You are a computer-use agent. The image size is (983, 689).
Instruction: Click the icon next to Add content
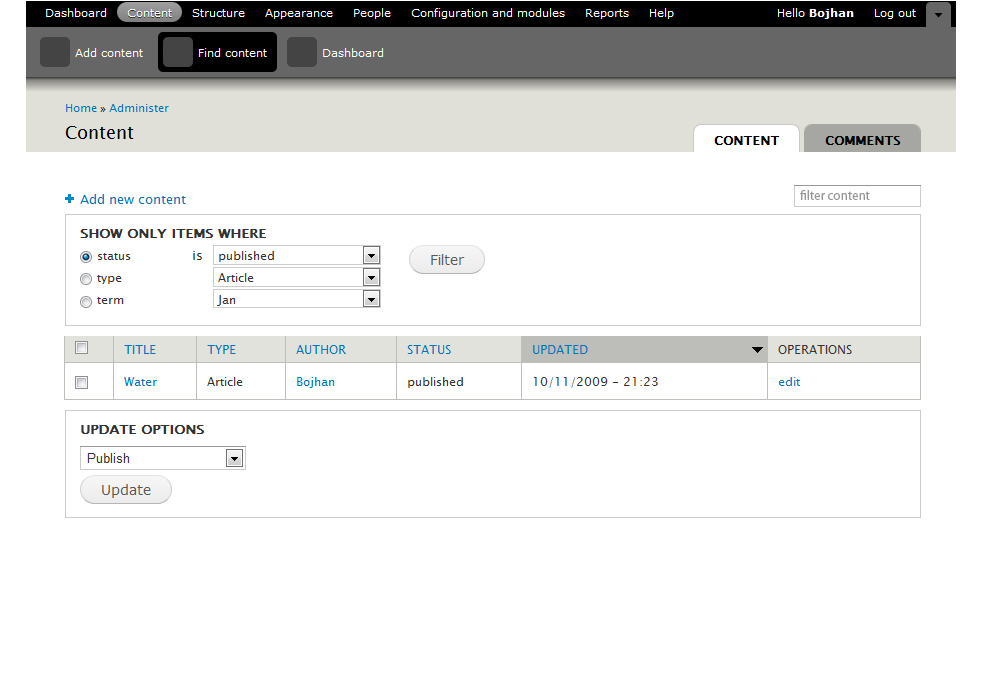pyautogui.click(x=55, y=52)
